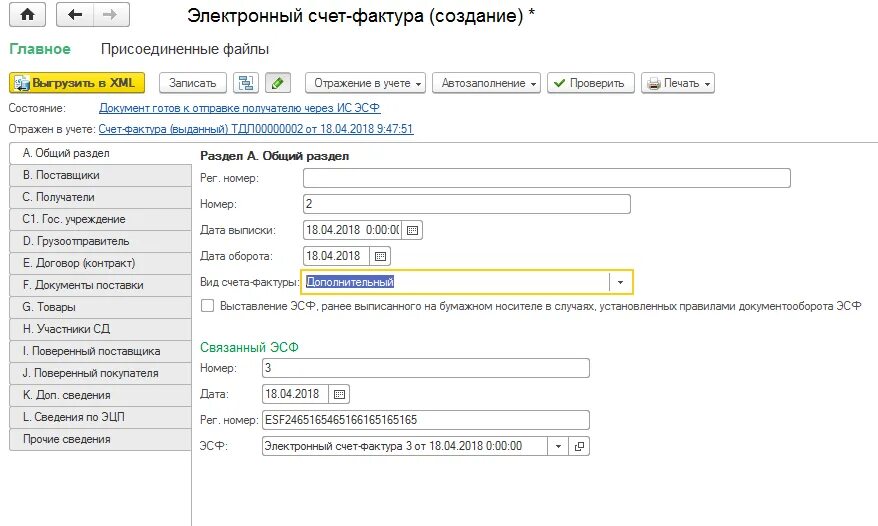The height and width of the screenshot is (526, 878).
Task: Toggle the green pencil edit icon
Action: pos(278,83)
